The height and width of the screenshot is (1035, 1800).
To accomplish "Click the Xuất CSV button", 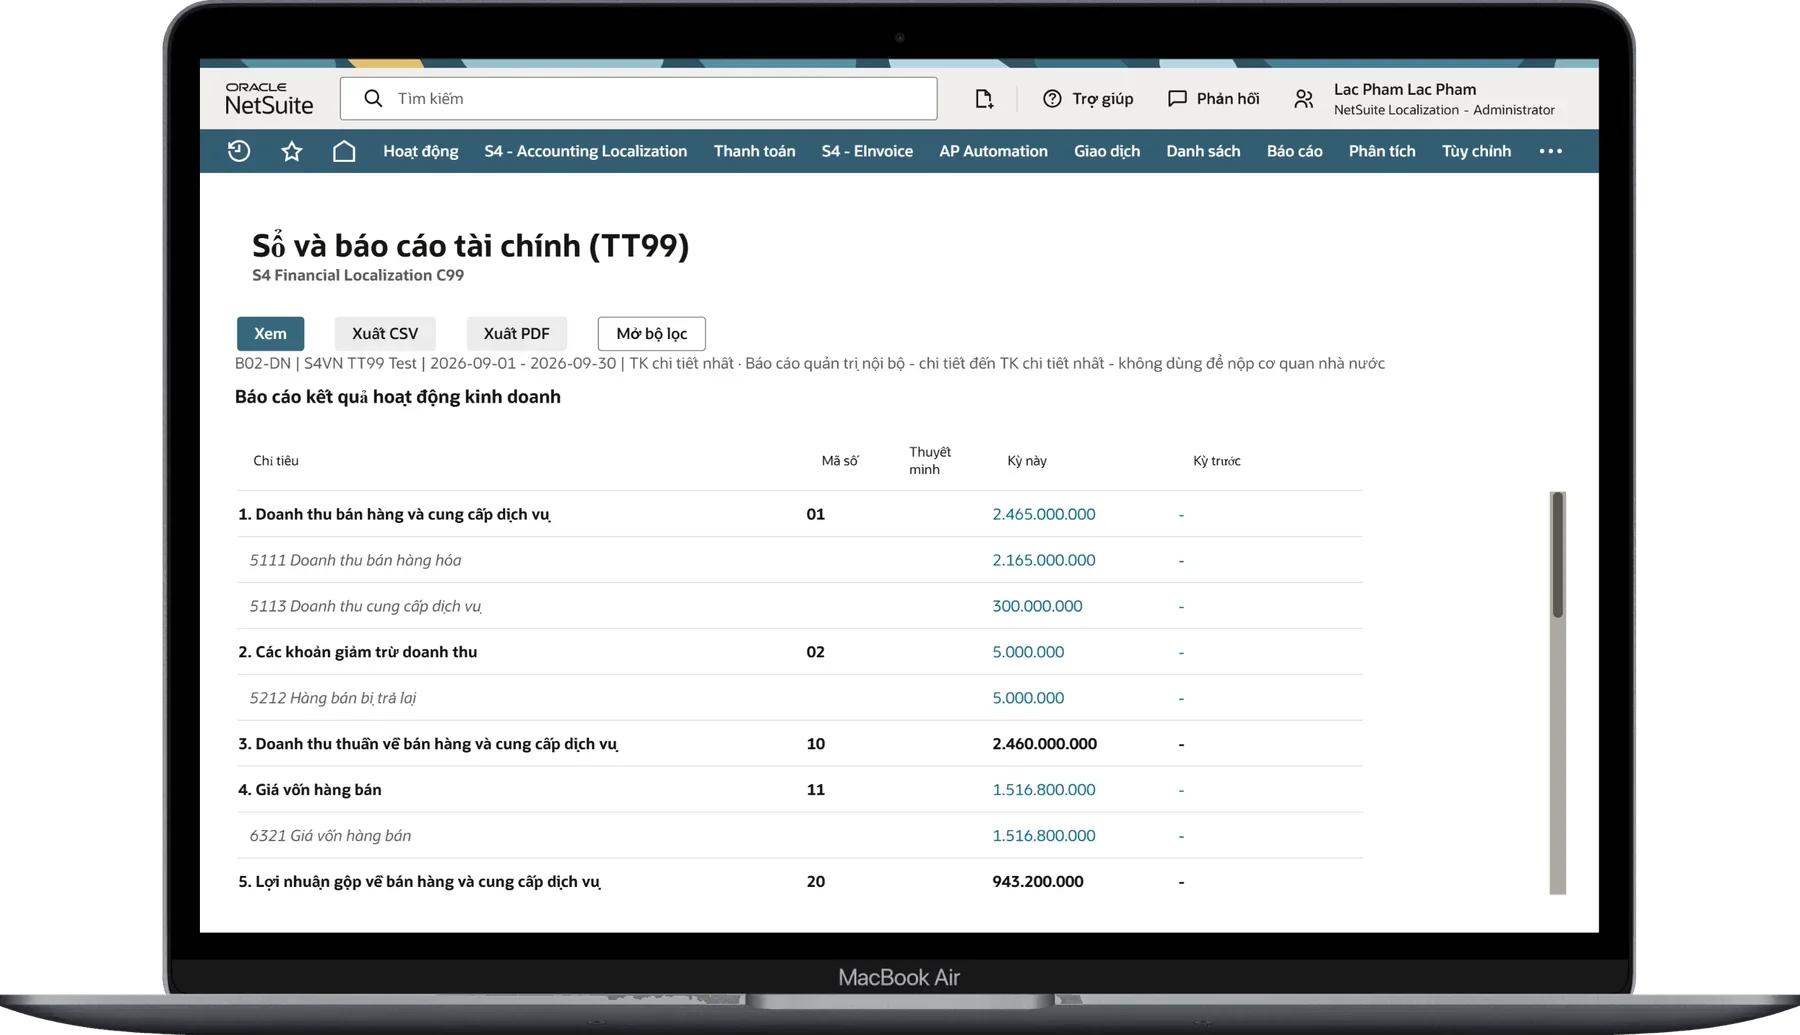I will [x=385, y=333].
